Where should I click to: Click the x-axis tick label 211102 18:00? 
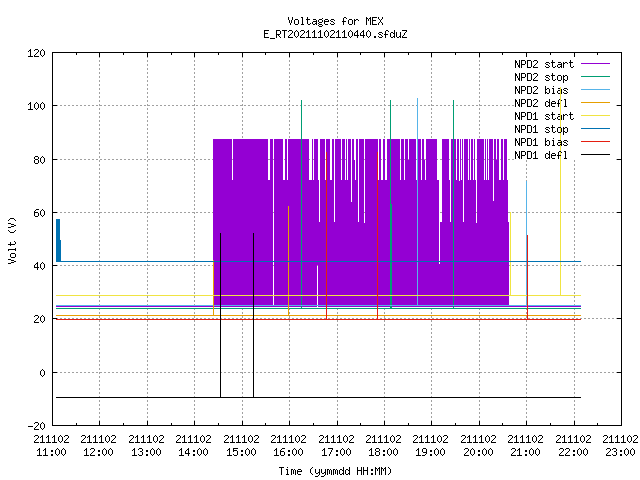click(x=383, y=446)
